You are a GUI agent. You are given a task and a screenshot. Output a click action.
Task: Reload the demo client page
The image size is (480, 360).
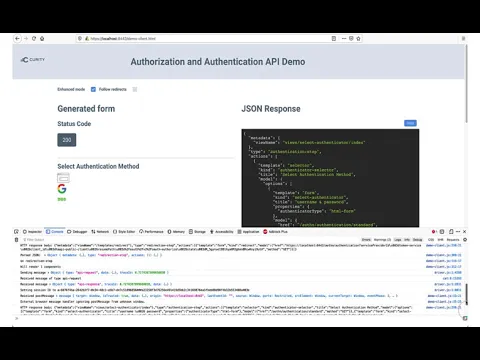[34, 39]
